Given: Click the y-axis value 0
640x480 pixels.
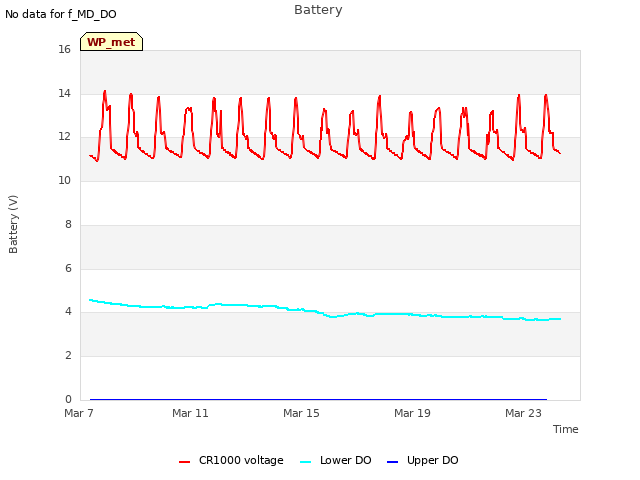Looking at the screenshot, I should [x=68, y=399].
